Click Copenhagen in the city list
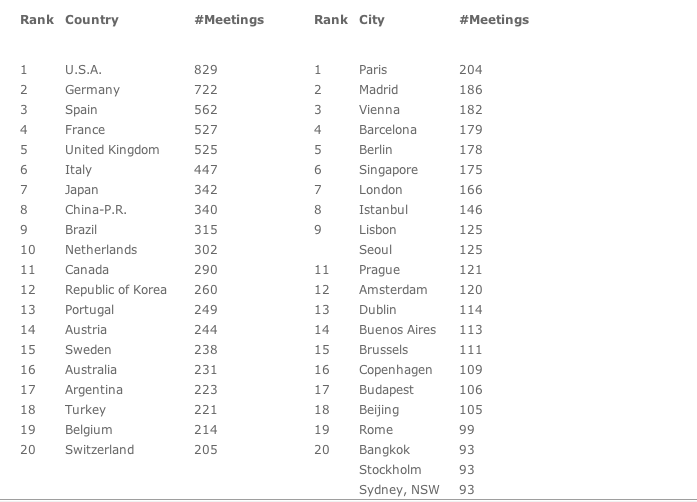The width and height of the screenshot is (697, 502). (x=396, y=370)
